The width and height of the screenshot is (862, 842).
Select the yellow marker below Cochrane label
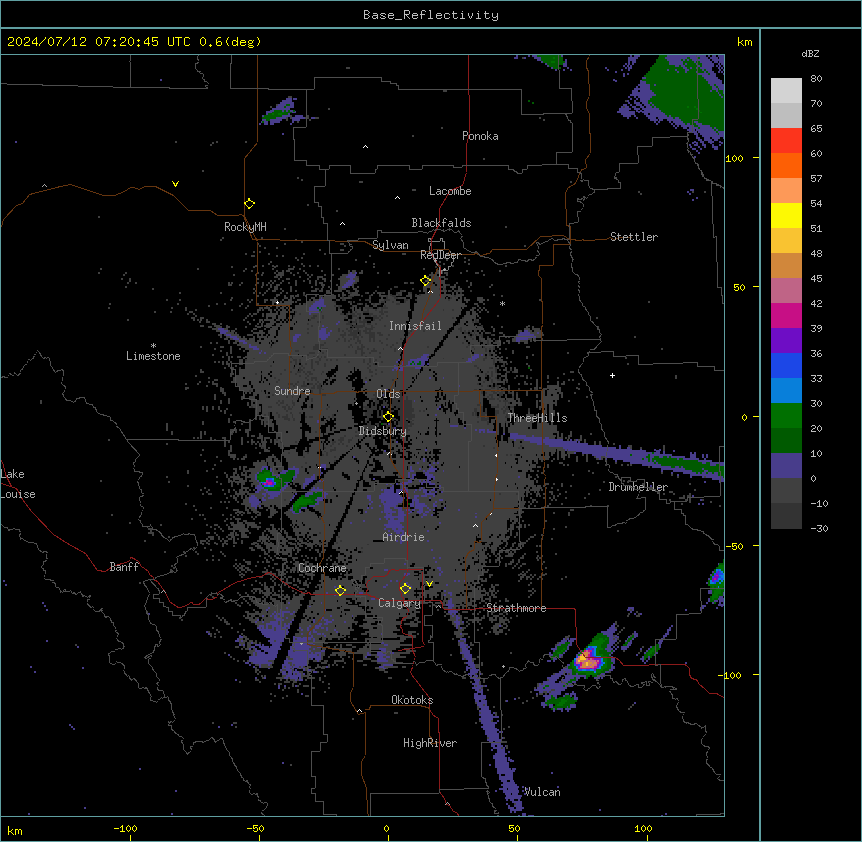340,591
